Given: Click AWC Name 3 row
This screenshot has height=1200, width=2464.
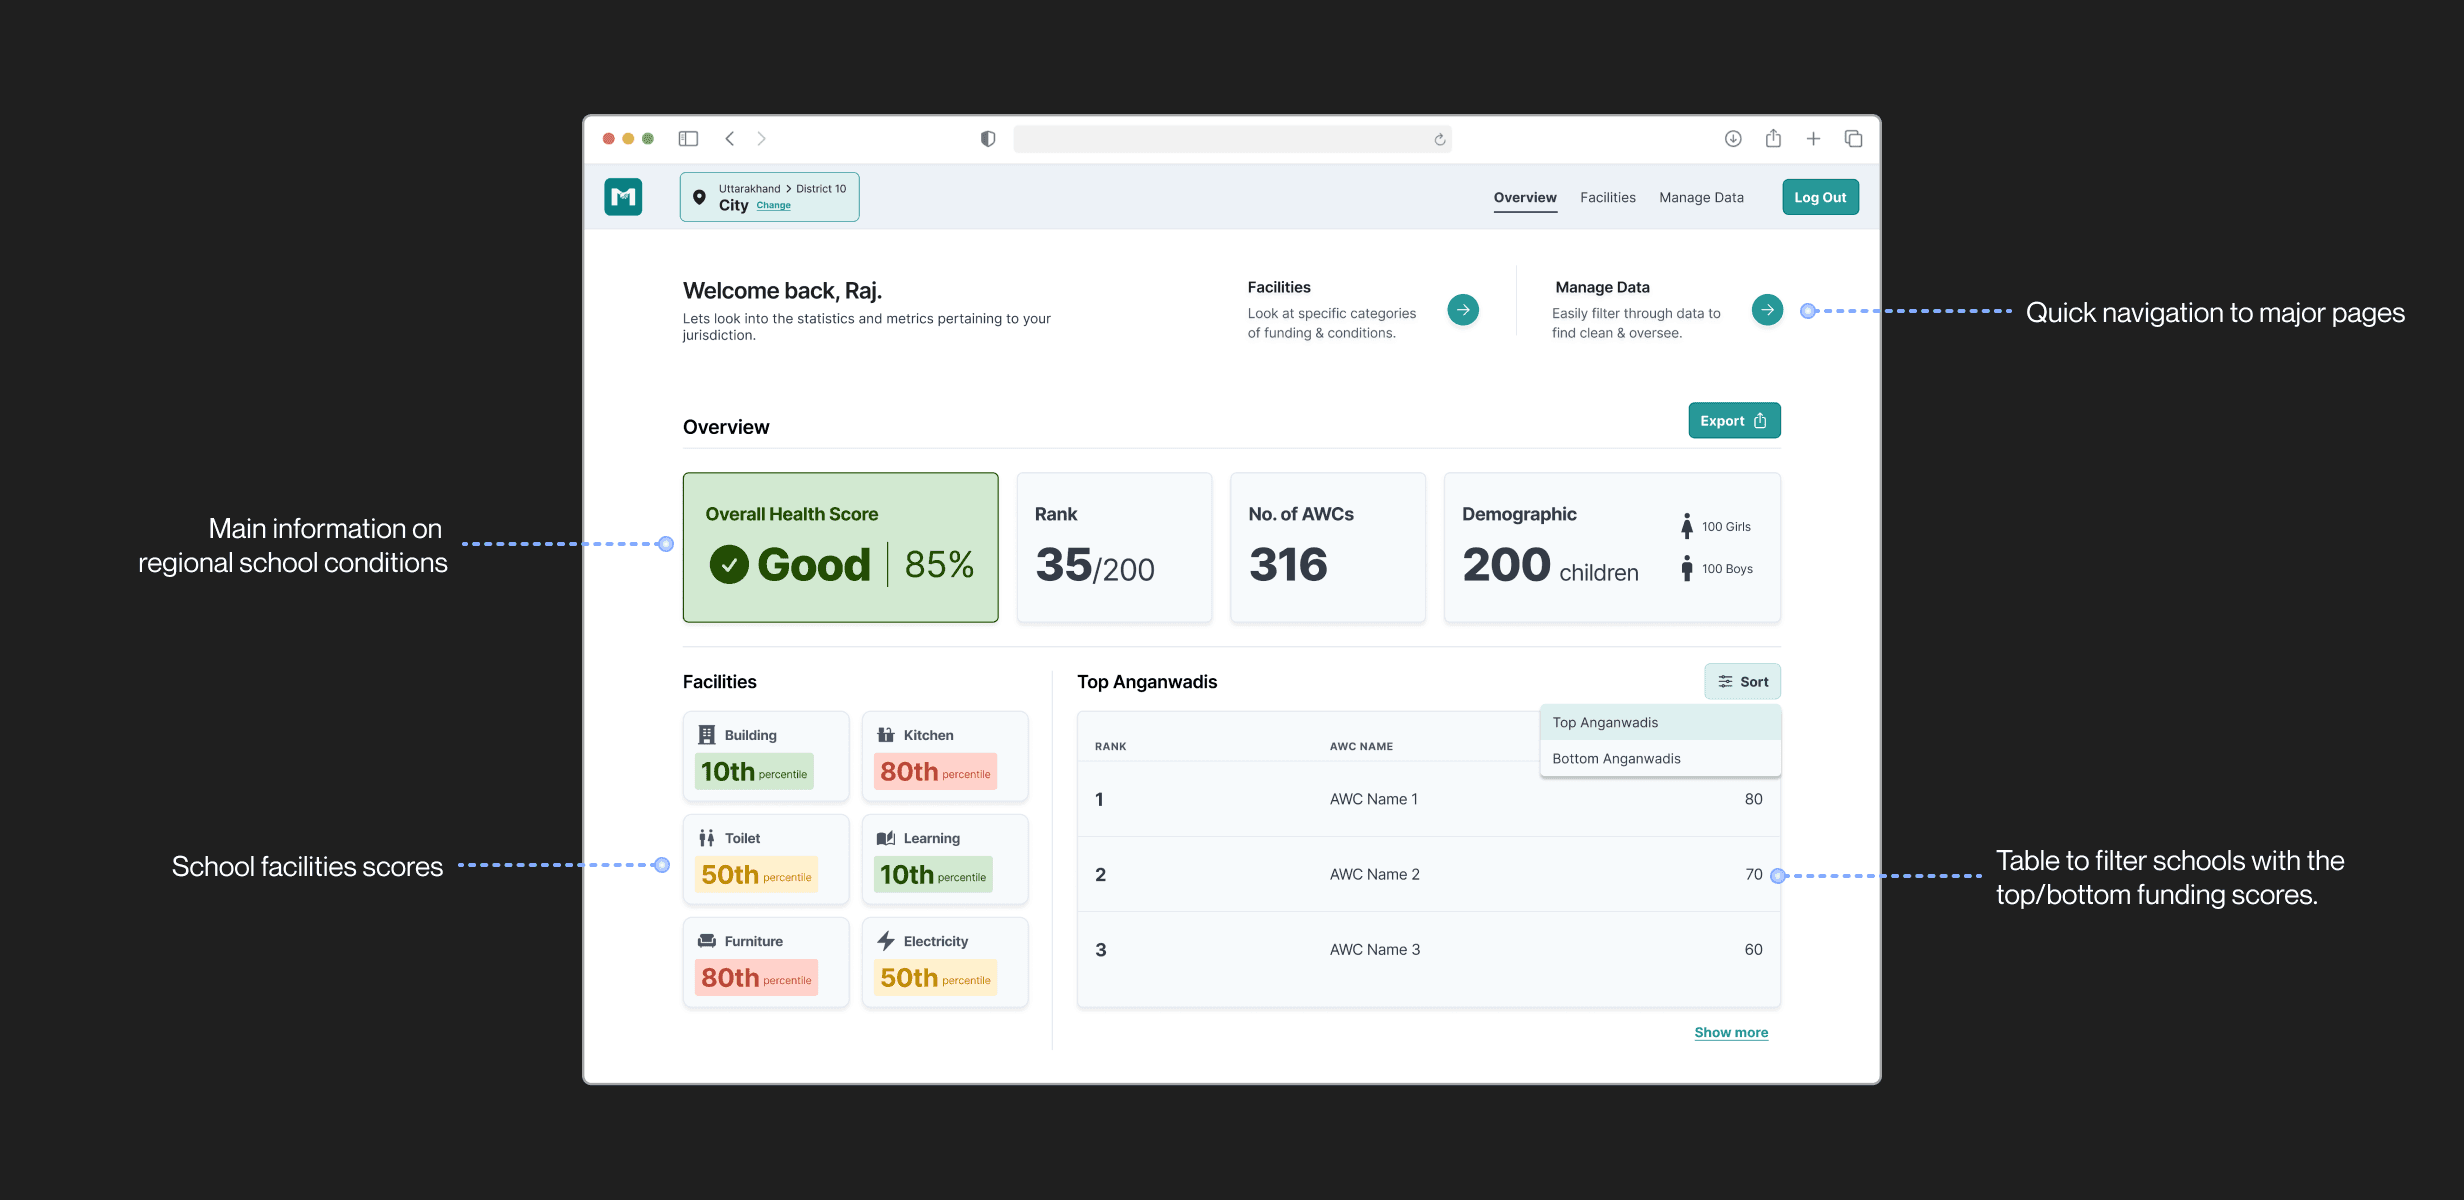Looking at the screenshot, I should point(1429,949).
